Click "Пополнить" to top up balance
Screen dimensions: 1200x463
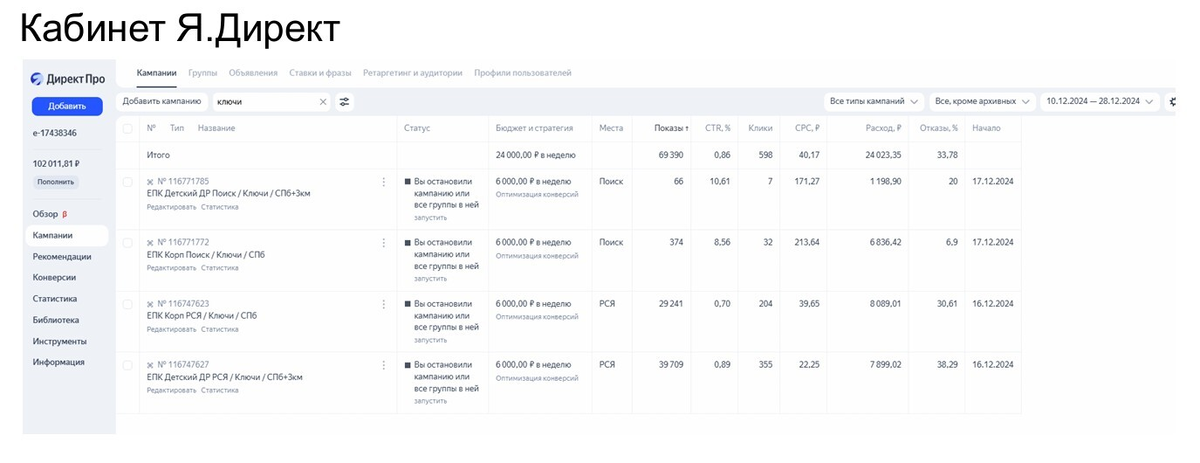(x=57, y=182)
